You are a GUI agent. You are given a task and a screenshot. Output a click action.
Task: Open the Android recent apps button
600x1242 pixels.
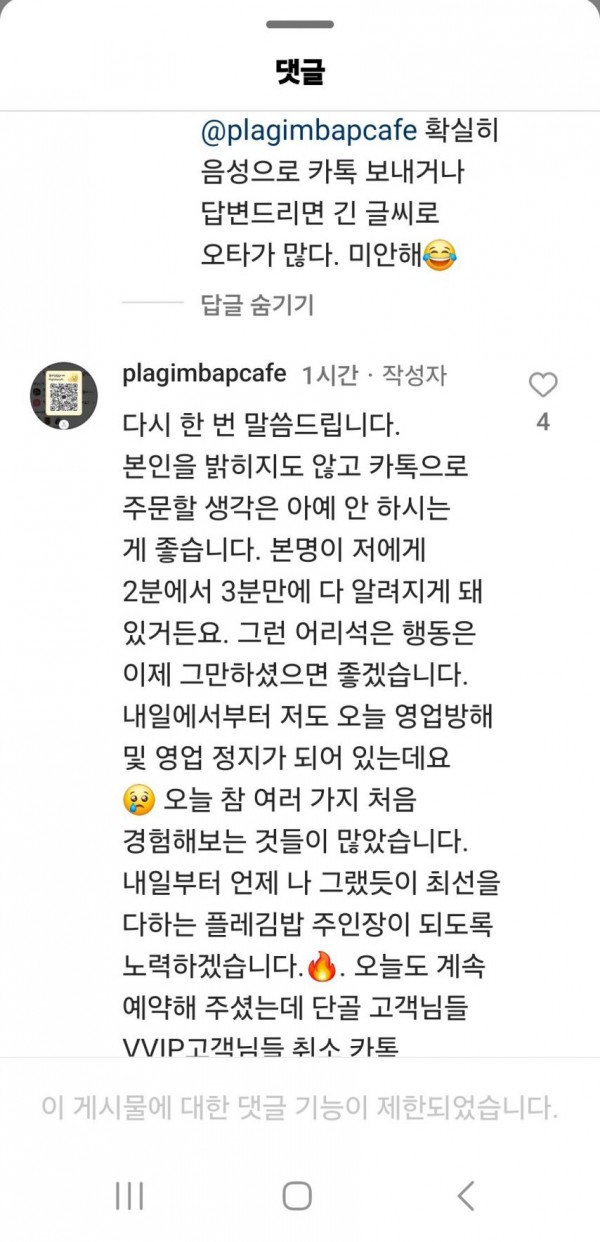pyautogui.click(x=130, y=1195)
